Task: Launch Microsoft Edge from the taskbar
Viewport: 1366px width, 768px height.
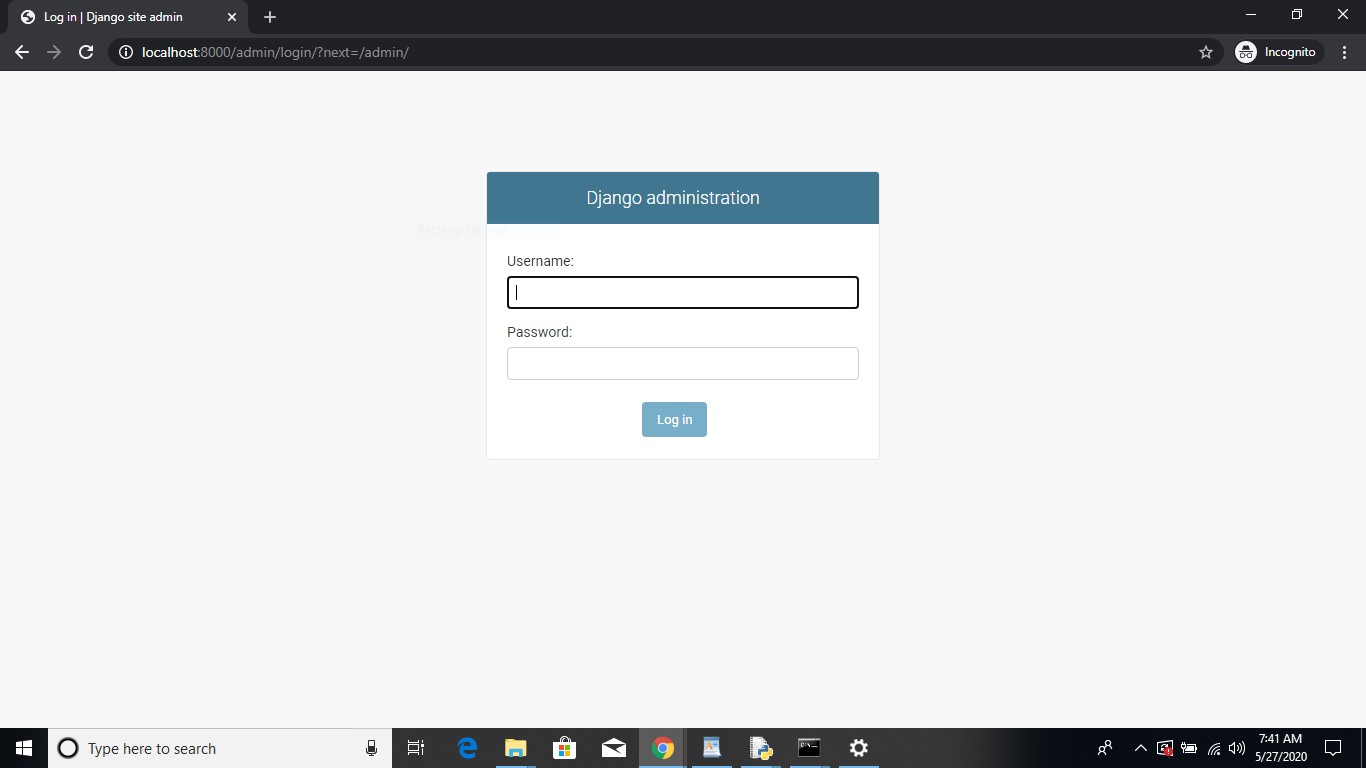Action: [467, 748]
